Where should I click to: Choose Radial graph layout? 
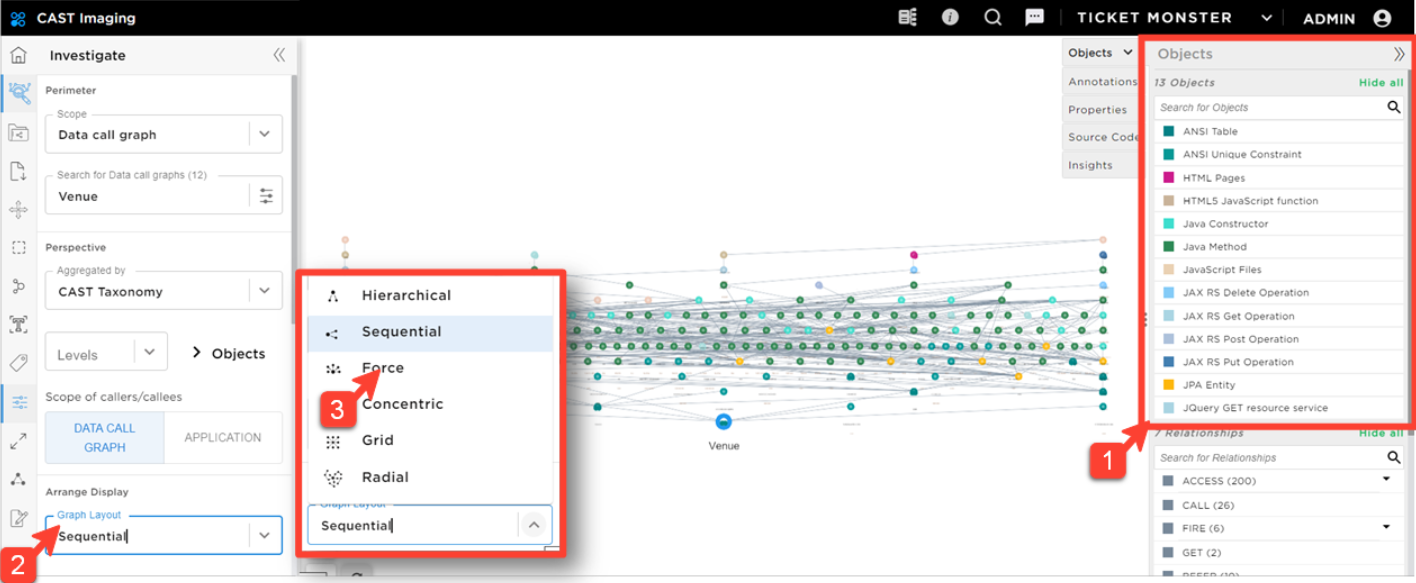point(430,477)
